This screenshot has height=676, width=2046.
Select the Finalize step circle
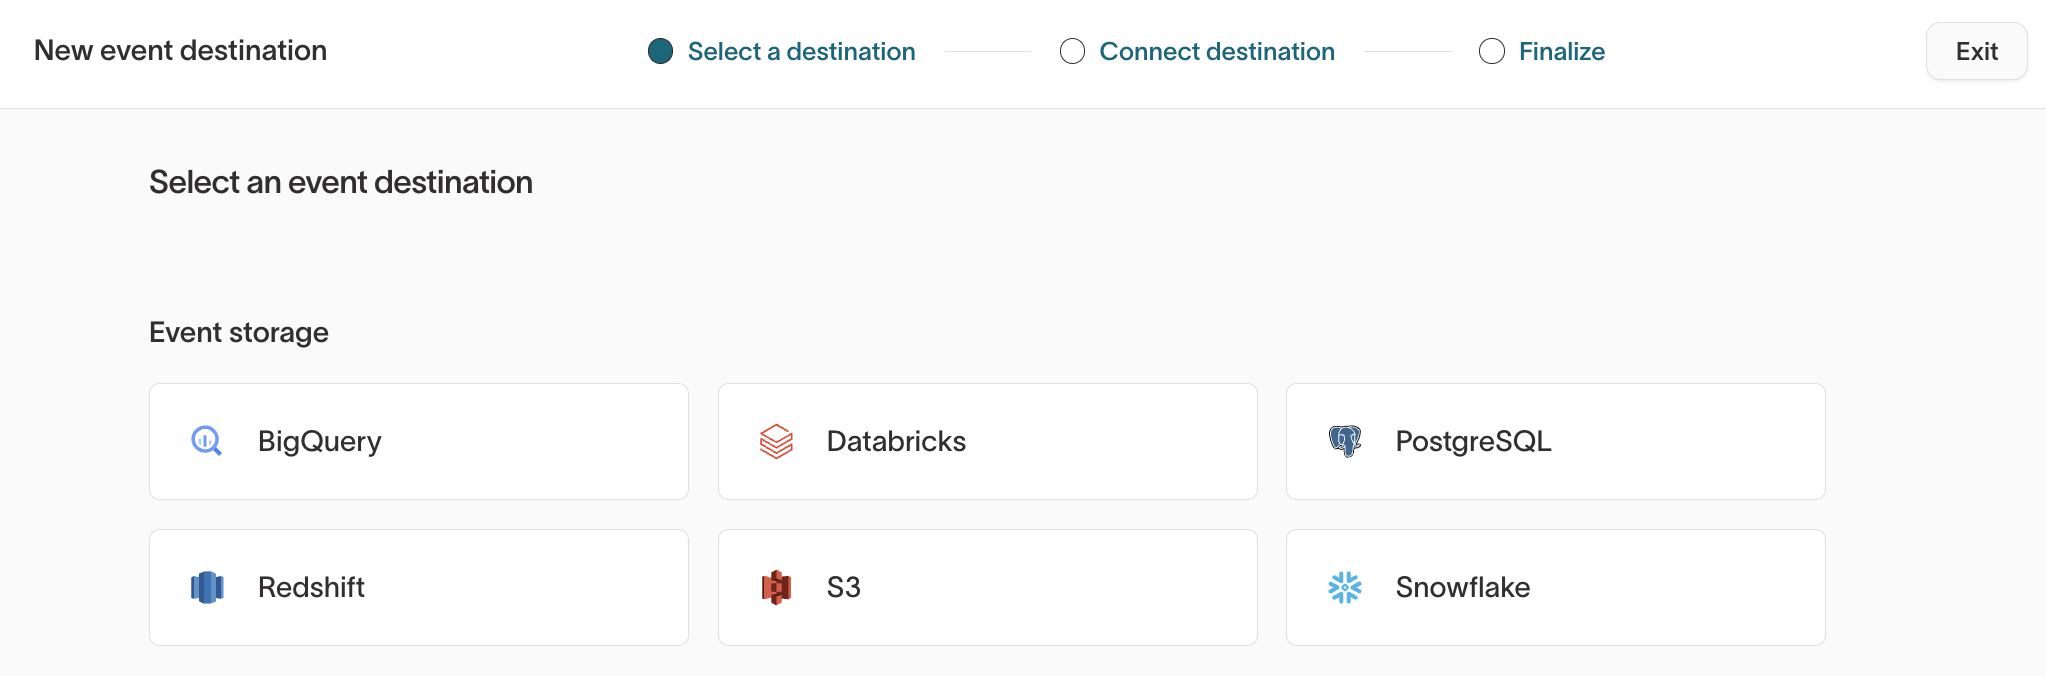[x=1491, y=51]
